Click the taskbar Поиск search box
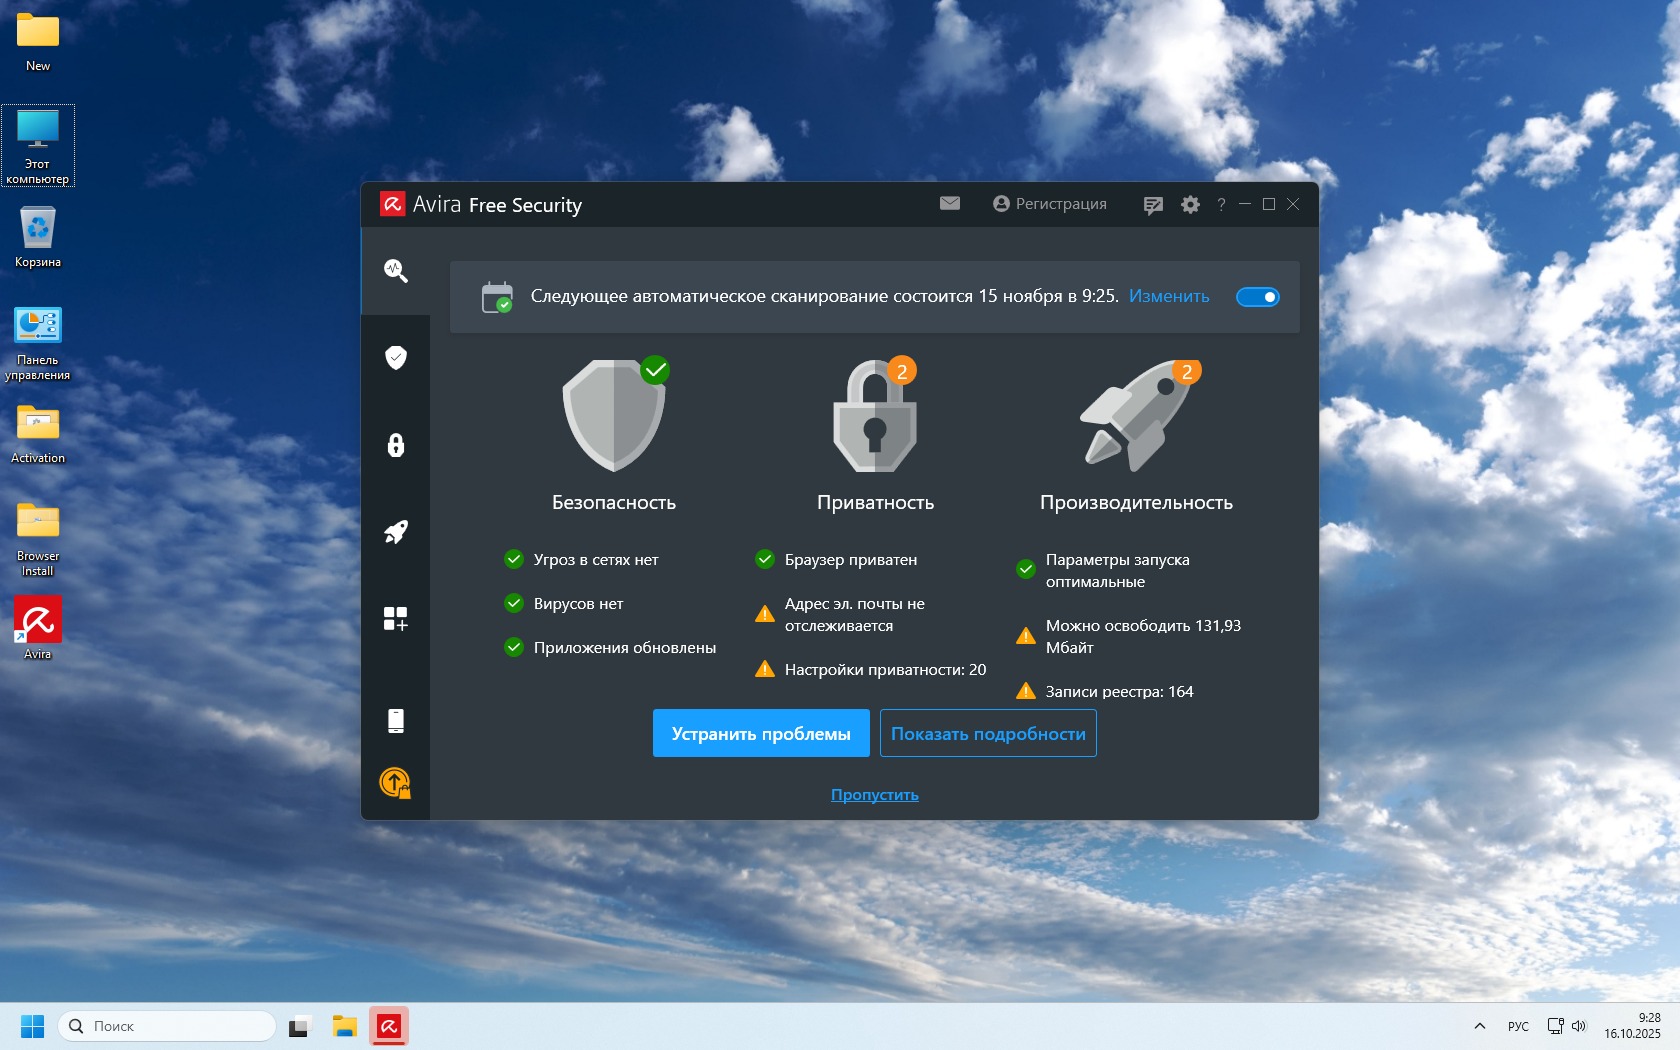Screen dimensions: 1680x1050 pos(167,1026)
